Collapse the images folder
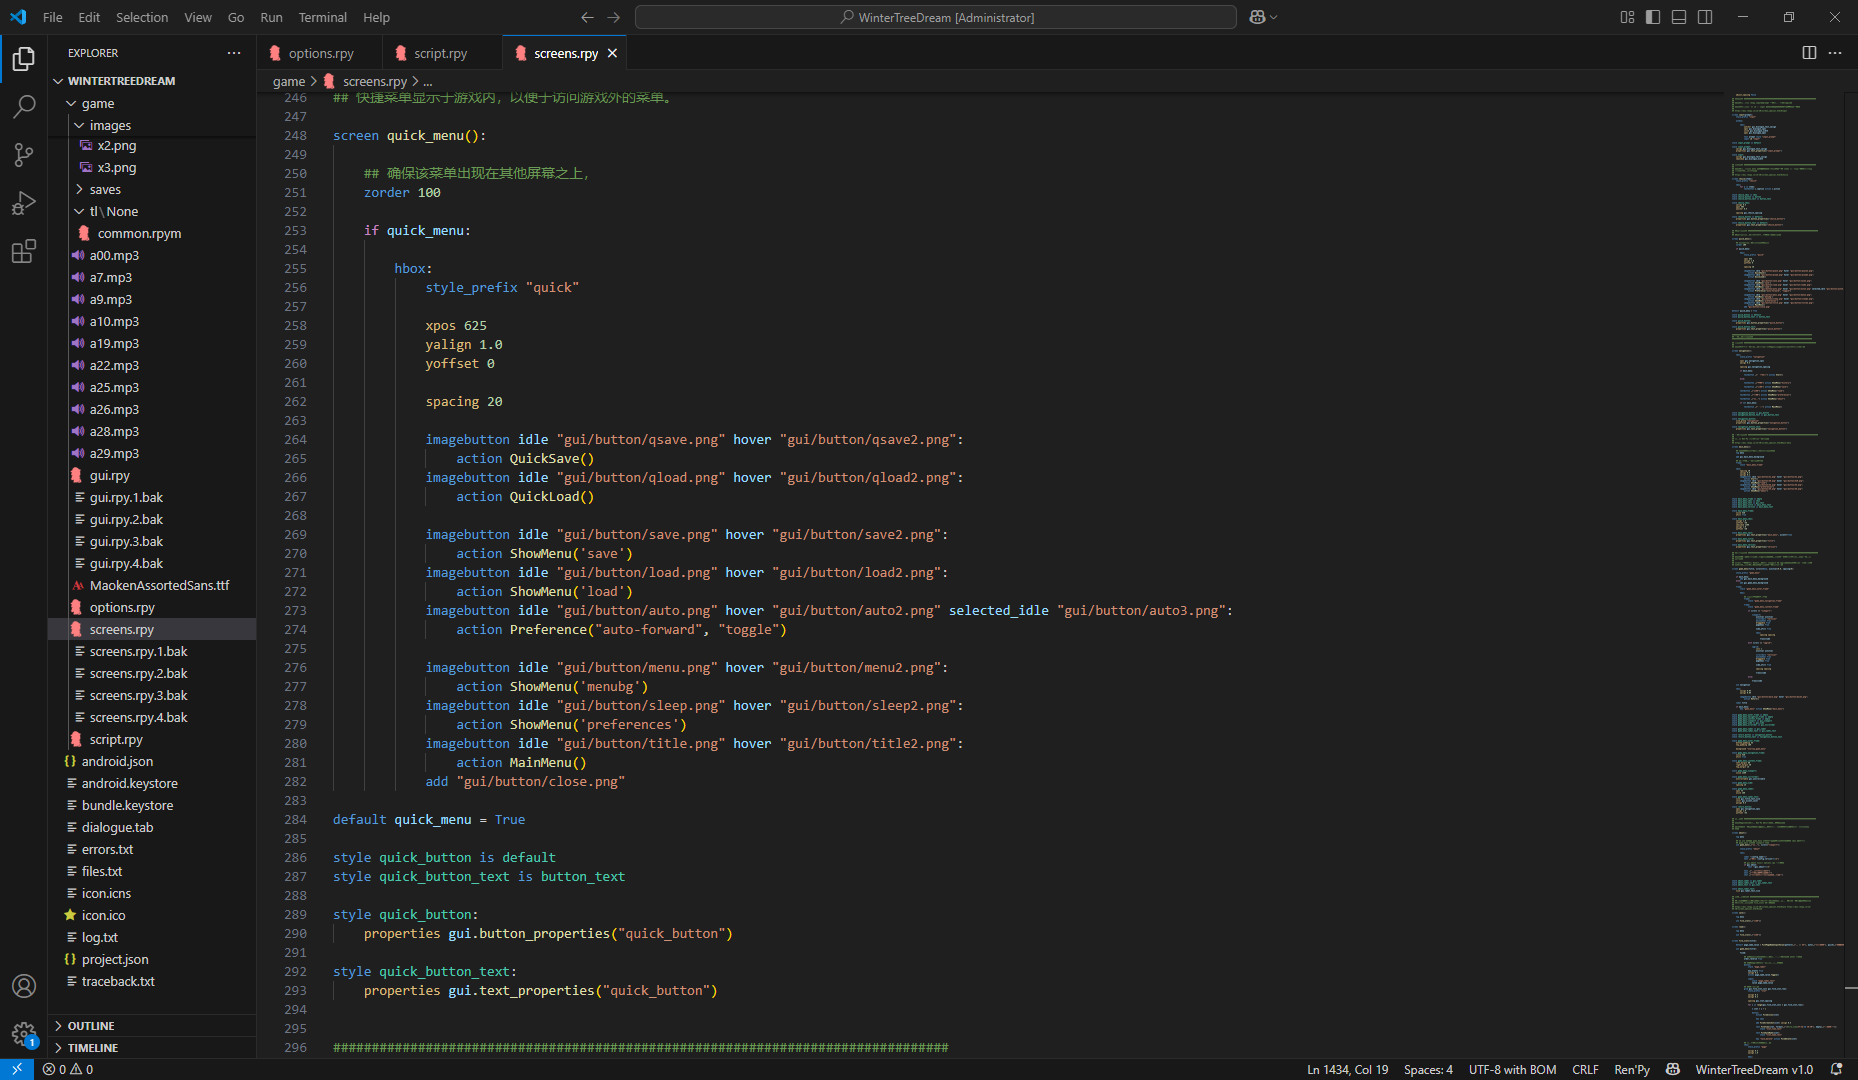 tap(110, 125)
